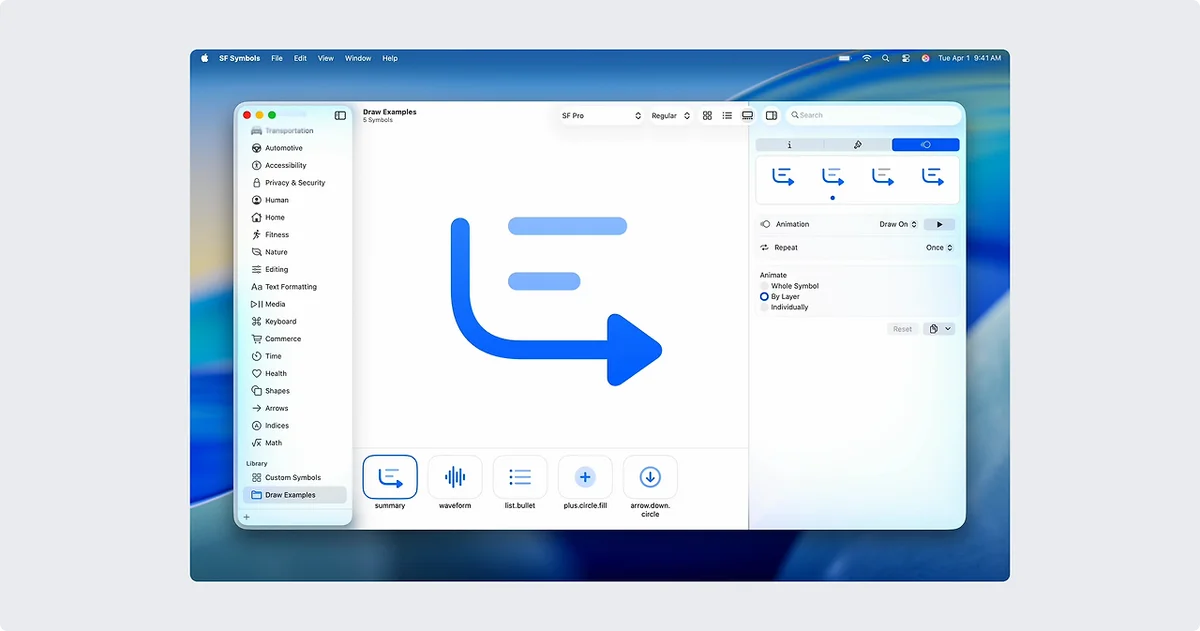The width and height of the screenshot is (1200, 631).
Task: Open the Help menu
Action: pos(390,58)
